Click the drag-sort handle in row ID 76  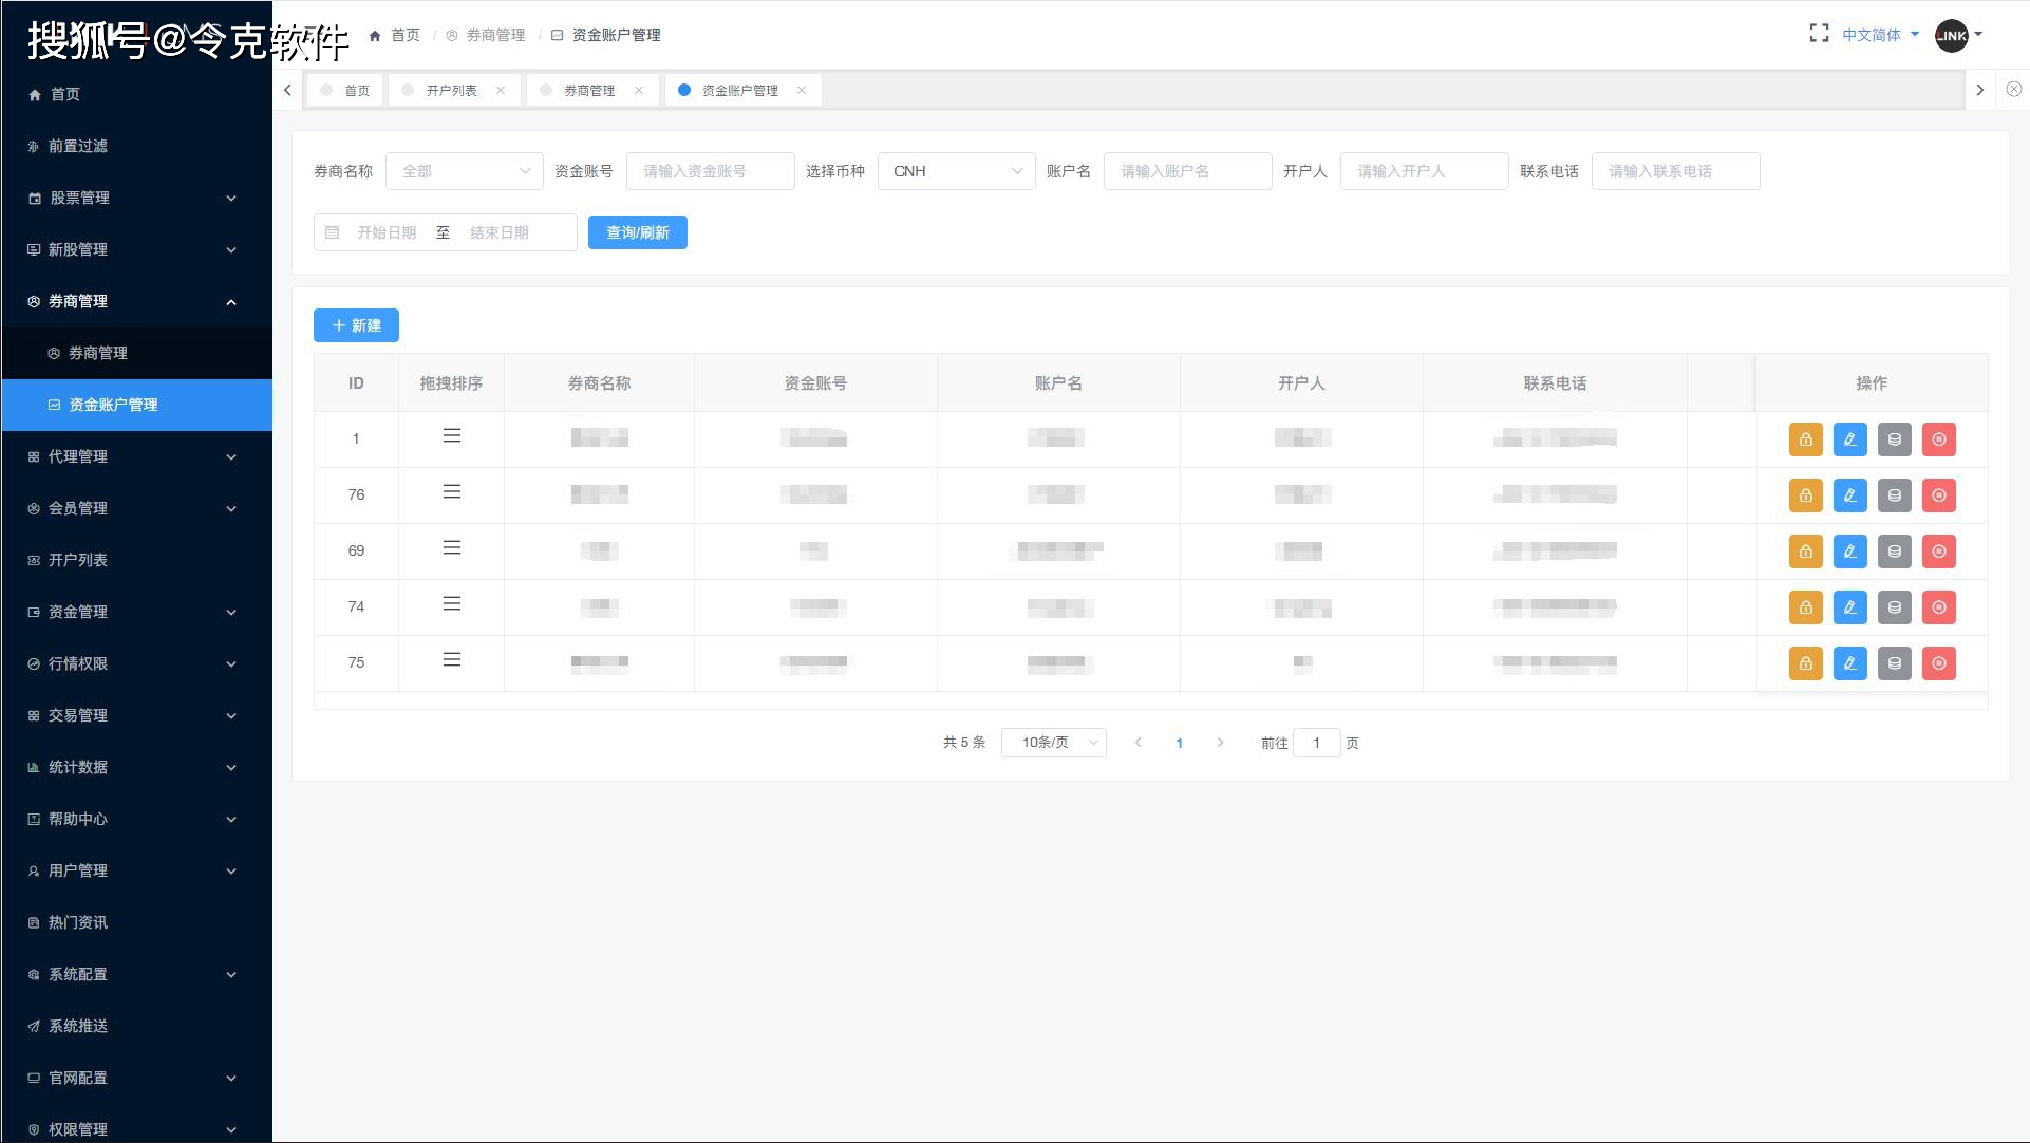click(452, 492)
